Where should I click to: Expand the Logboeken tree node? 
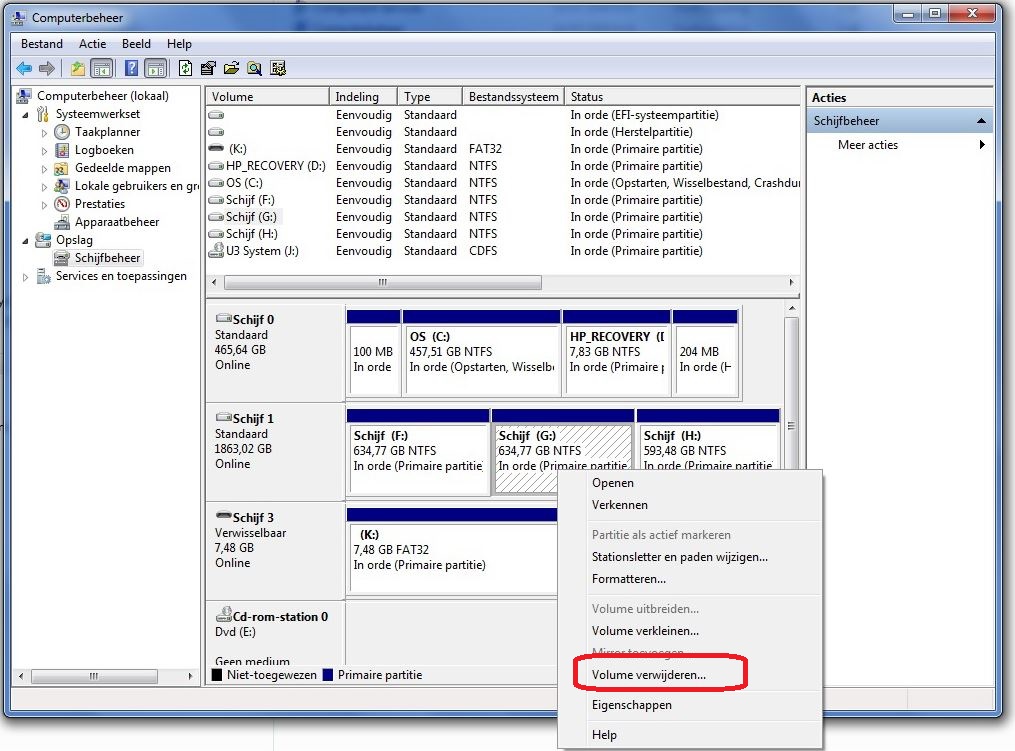44,150
